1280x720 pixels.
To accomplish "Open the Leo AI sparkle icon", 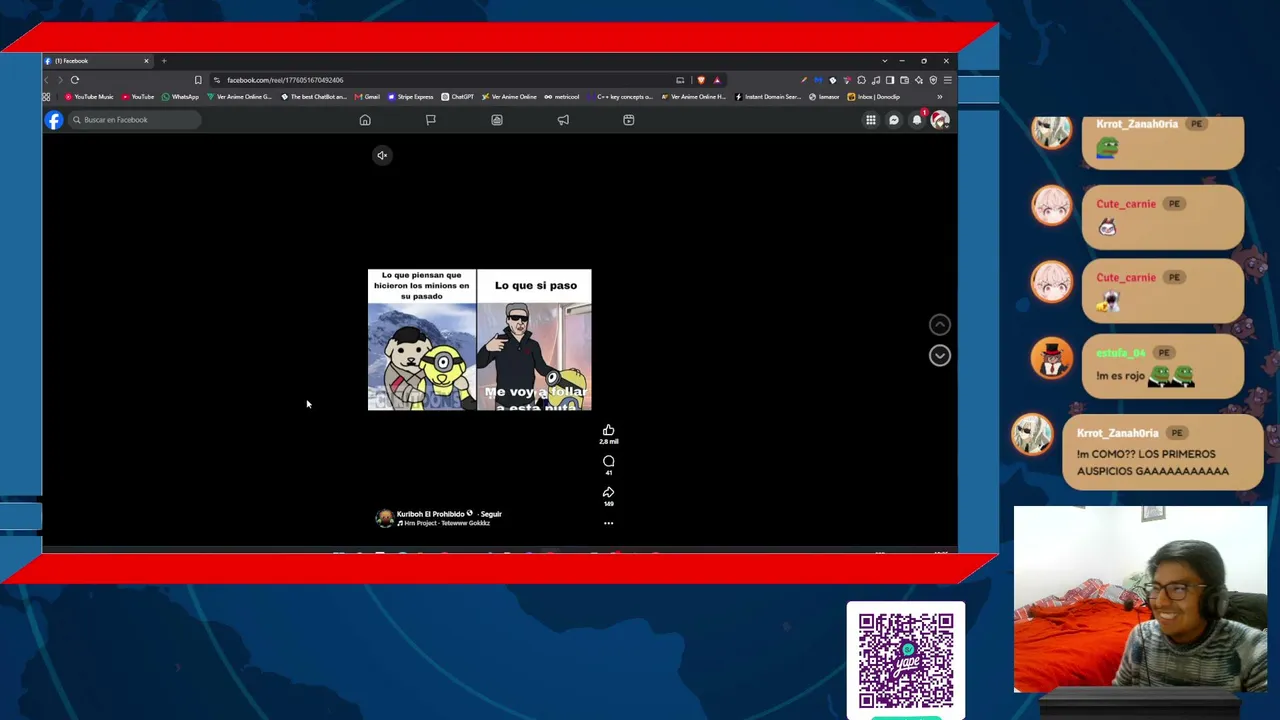I will point(919,80).
